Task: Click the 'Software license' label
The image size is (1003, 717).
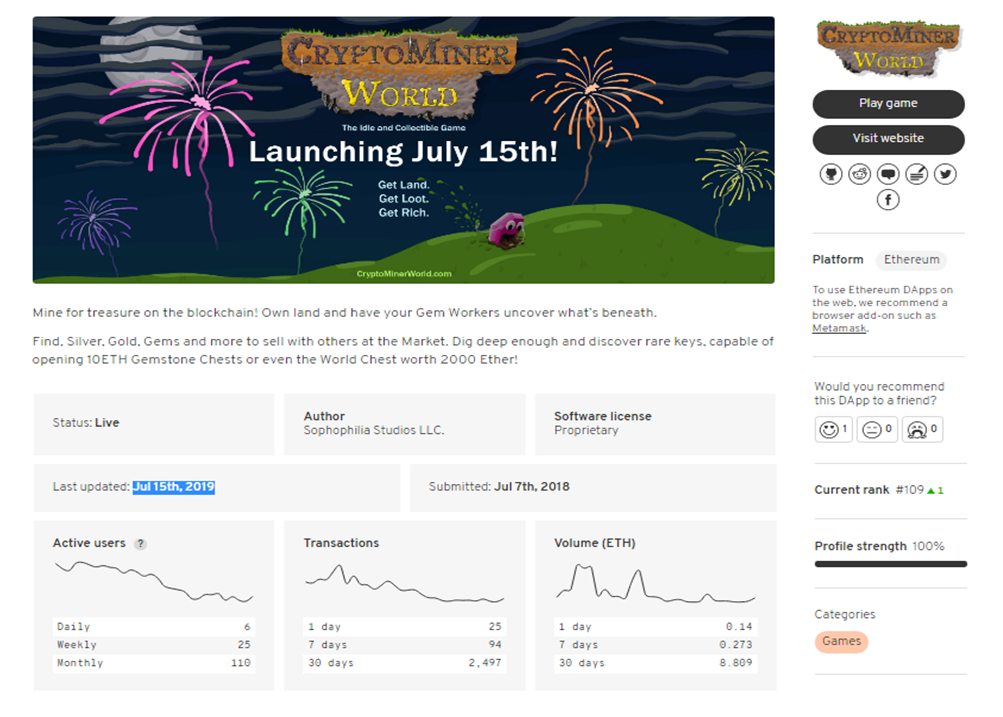Action: 603,416
